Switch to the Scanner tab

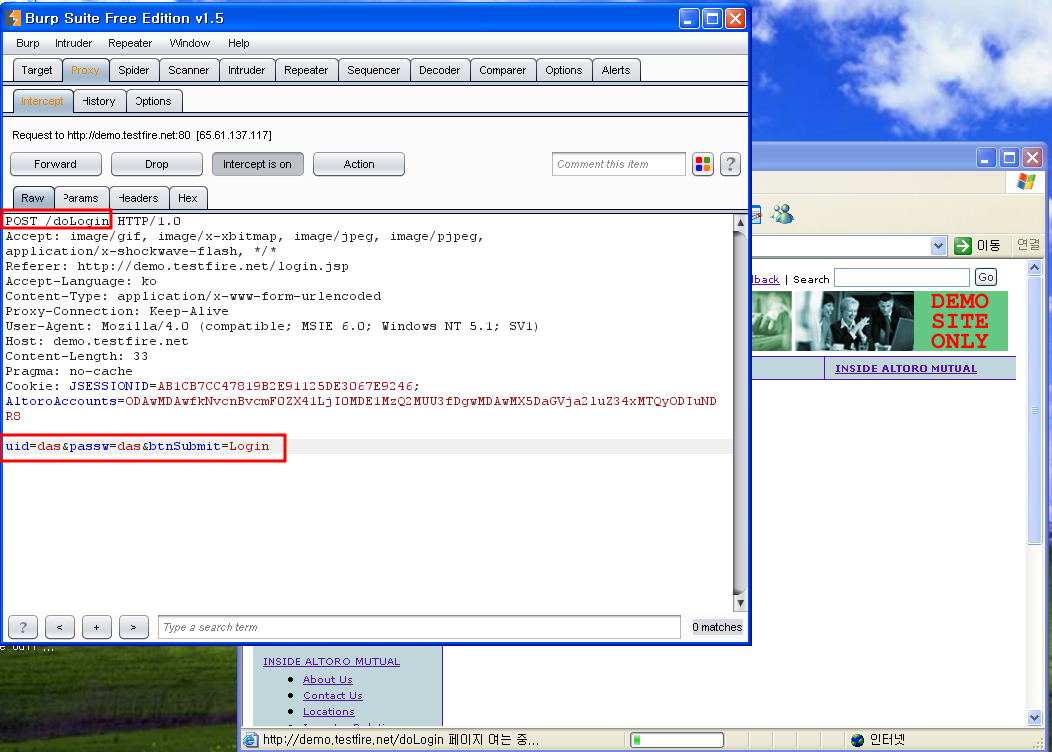(189, 70)
